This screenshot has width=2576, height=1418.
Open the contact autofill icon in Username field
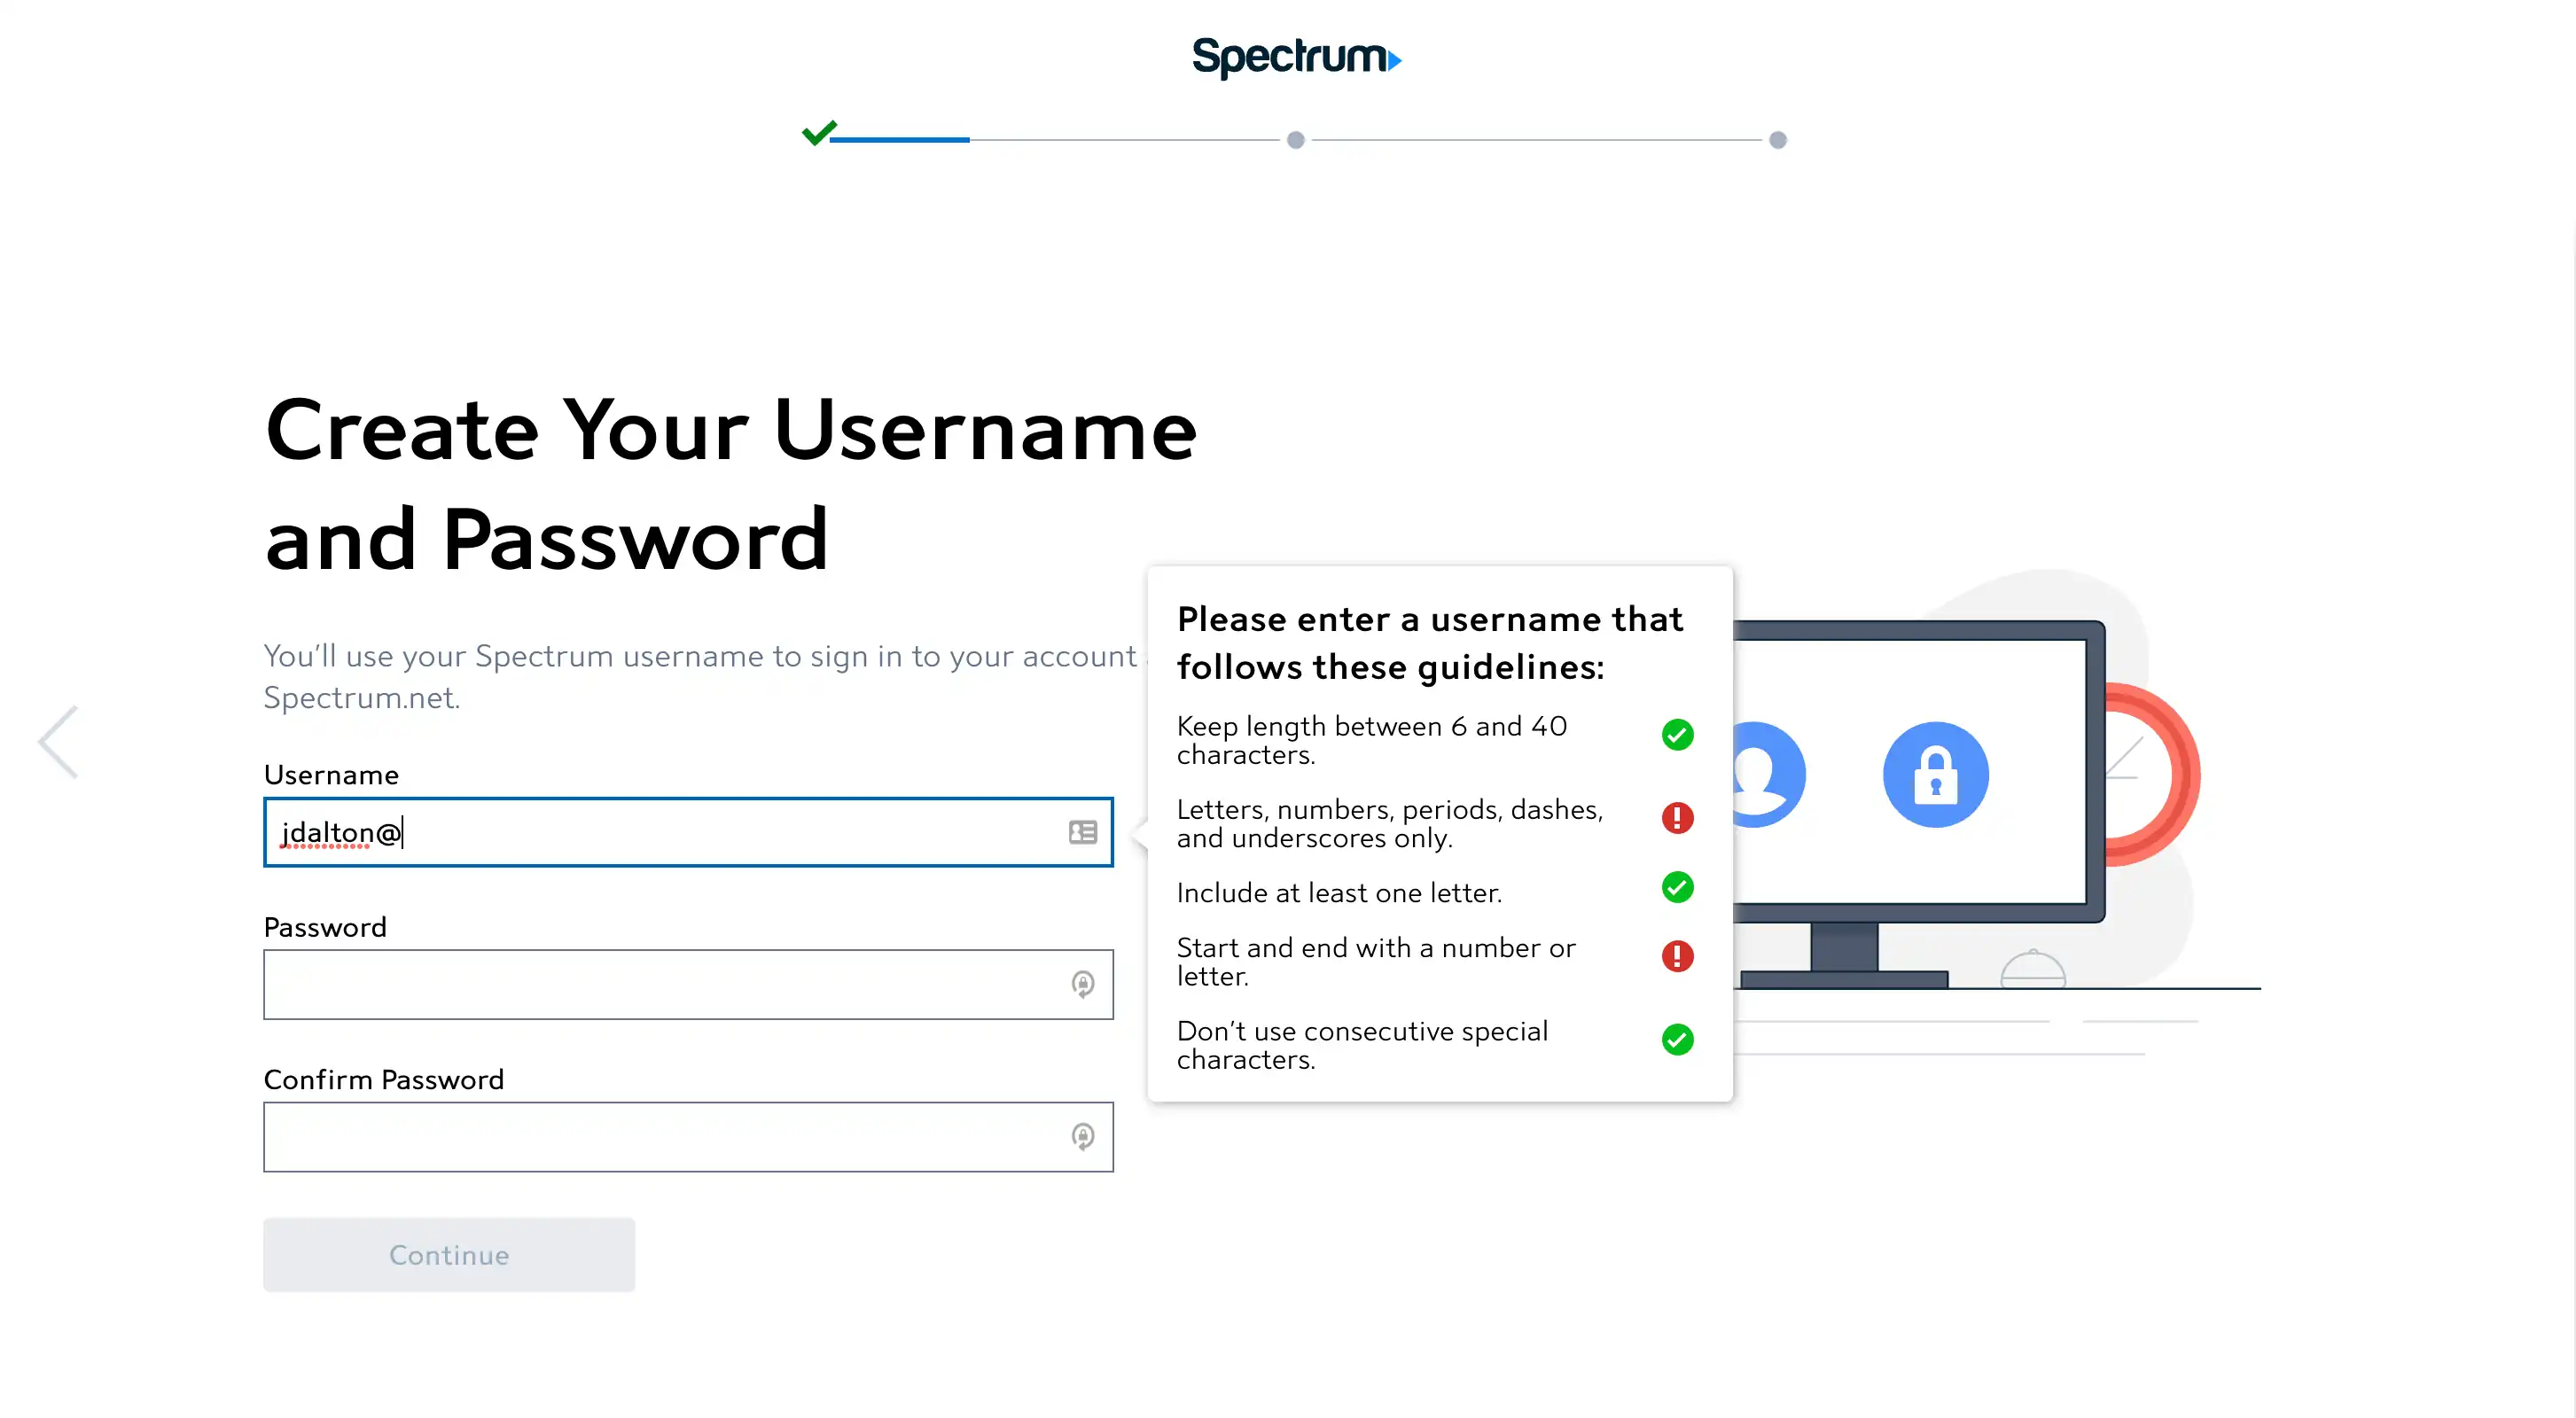point(1083,832)
